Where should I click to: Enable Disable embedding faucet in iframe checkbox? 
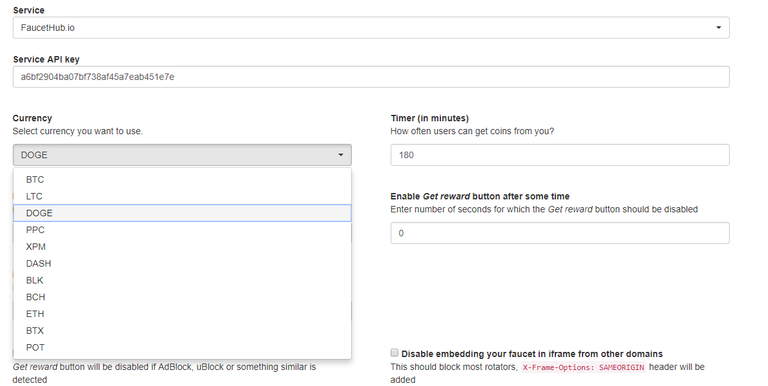394,353
